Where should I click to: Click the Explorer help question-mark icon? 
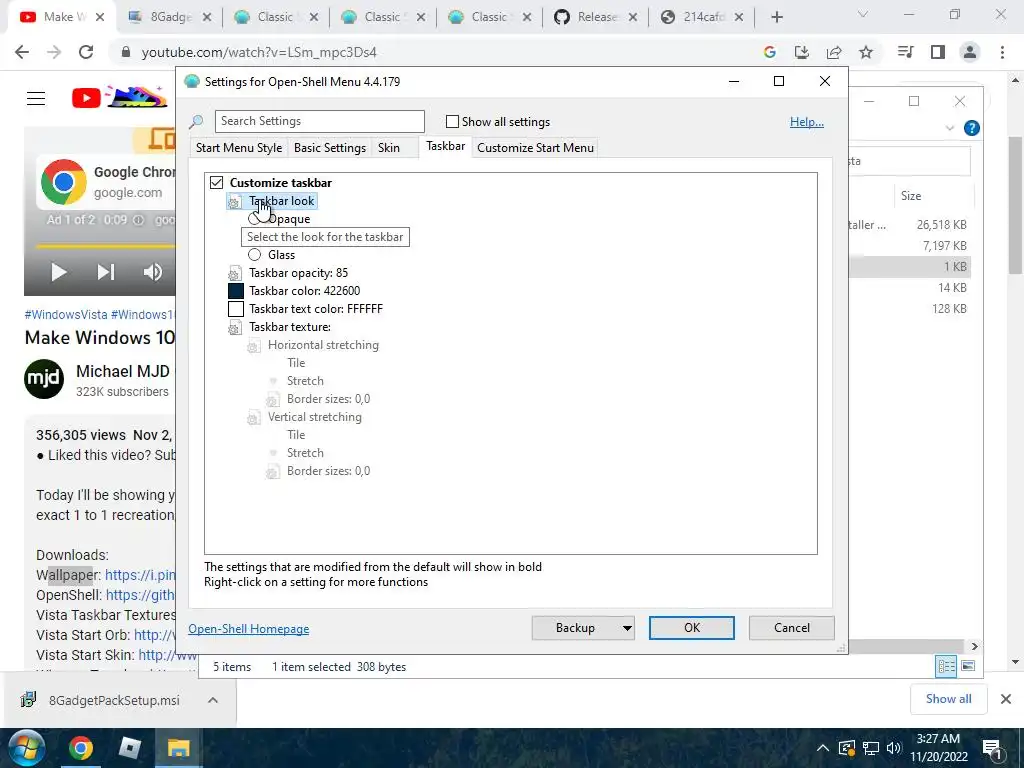click(972, 128)
